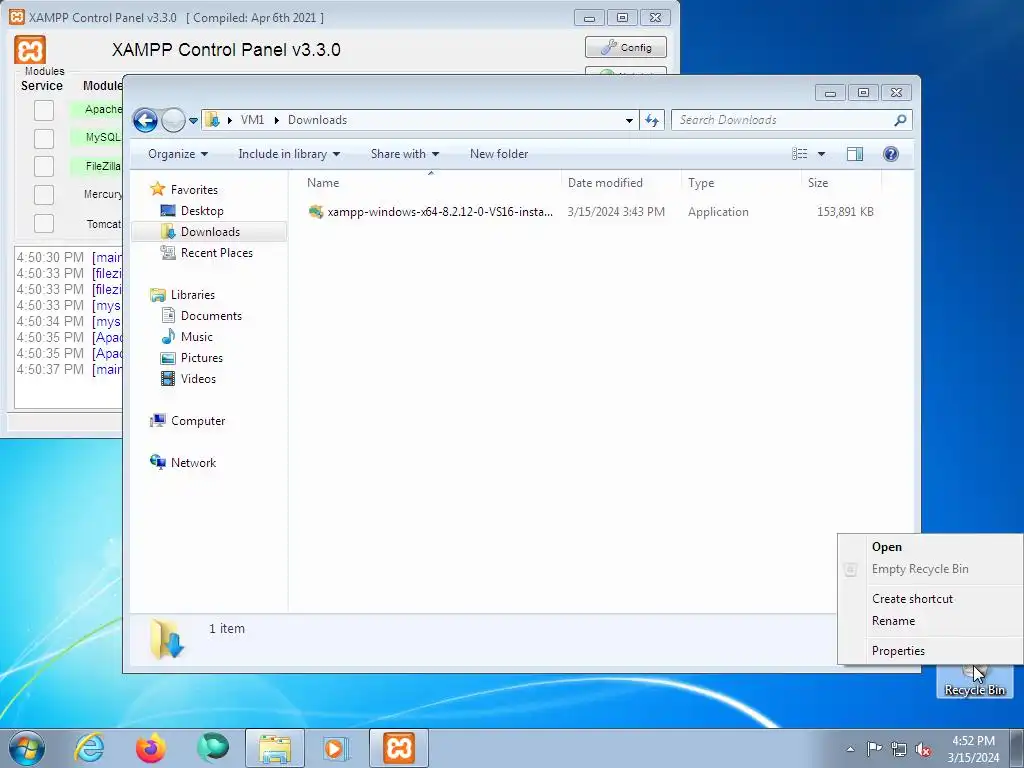
Task: Toggle the preview pane icon
Action: click(855, 154)
